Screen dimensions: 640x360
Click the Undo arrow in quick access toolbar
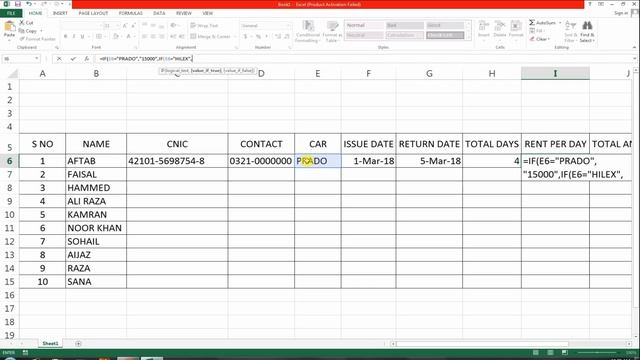tap(29, 4)
